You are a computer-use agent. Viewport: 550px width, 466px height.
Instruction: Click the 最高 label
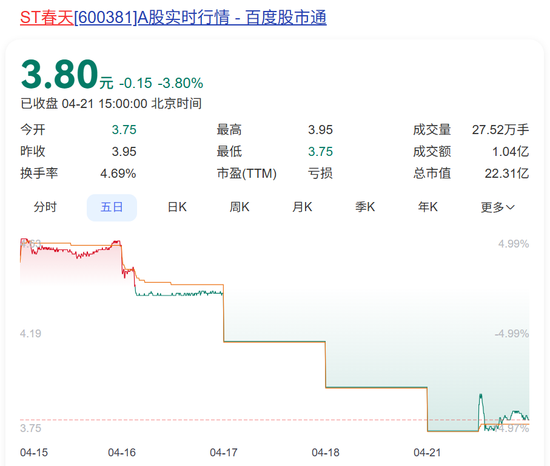(x=229, y=130)
